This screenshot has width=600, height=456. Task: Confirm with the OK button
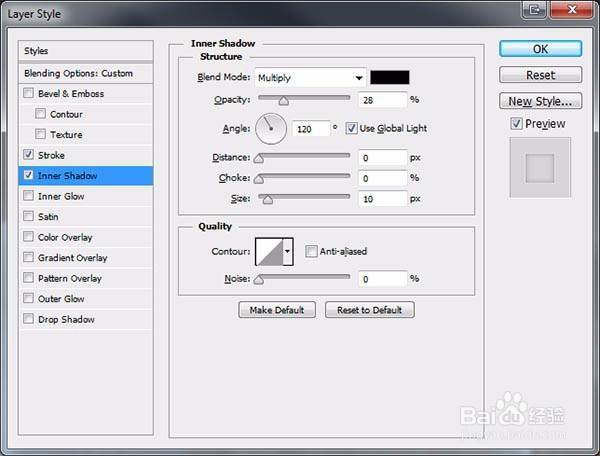pos(541,49)
